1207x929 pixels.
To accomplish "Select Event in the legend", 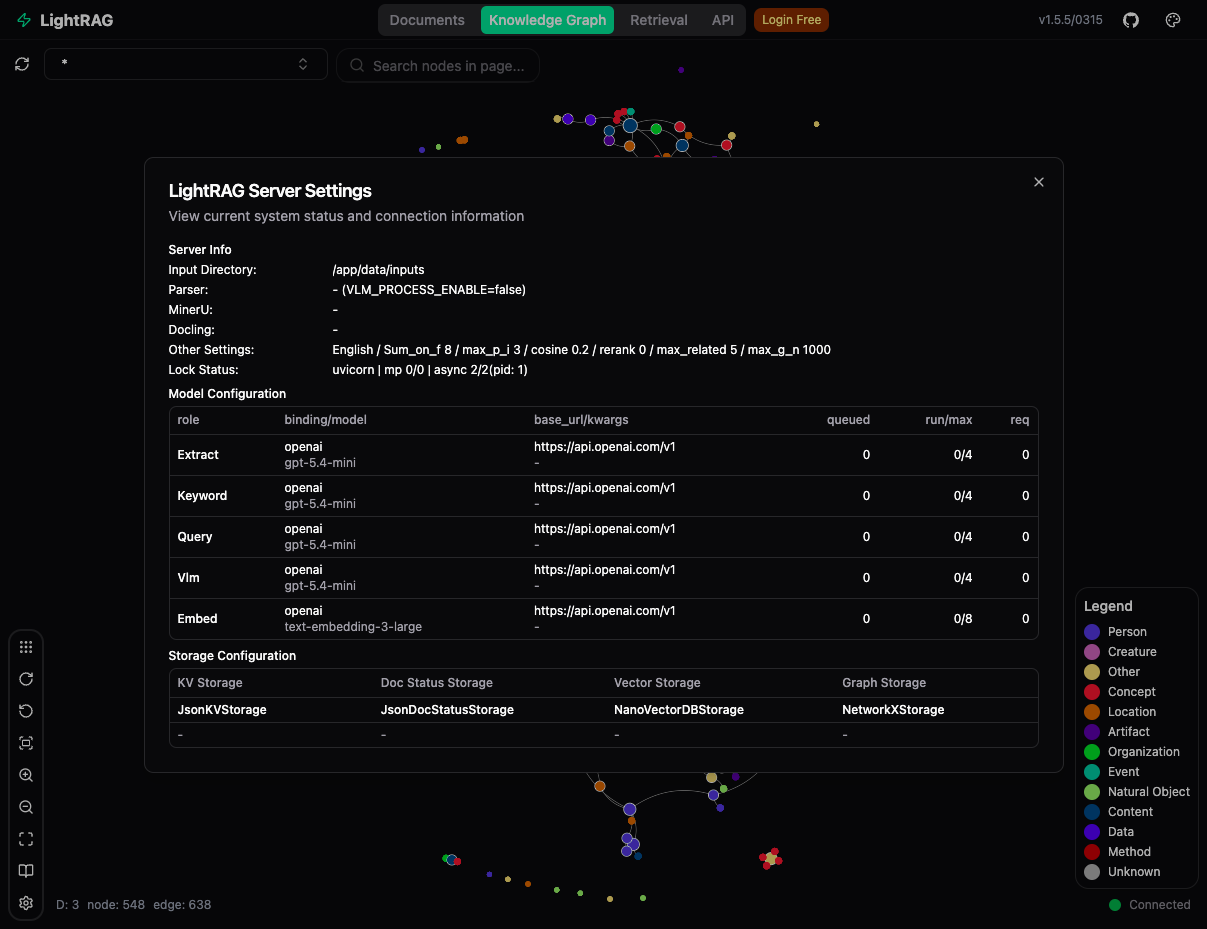I will [1124, 772].
